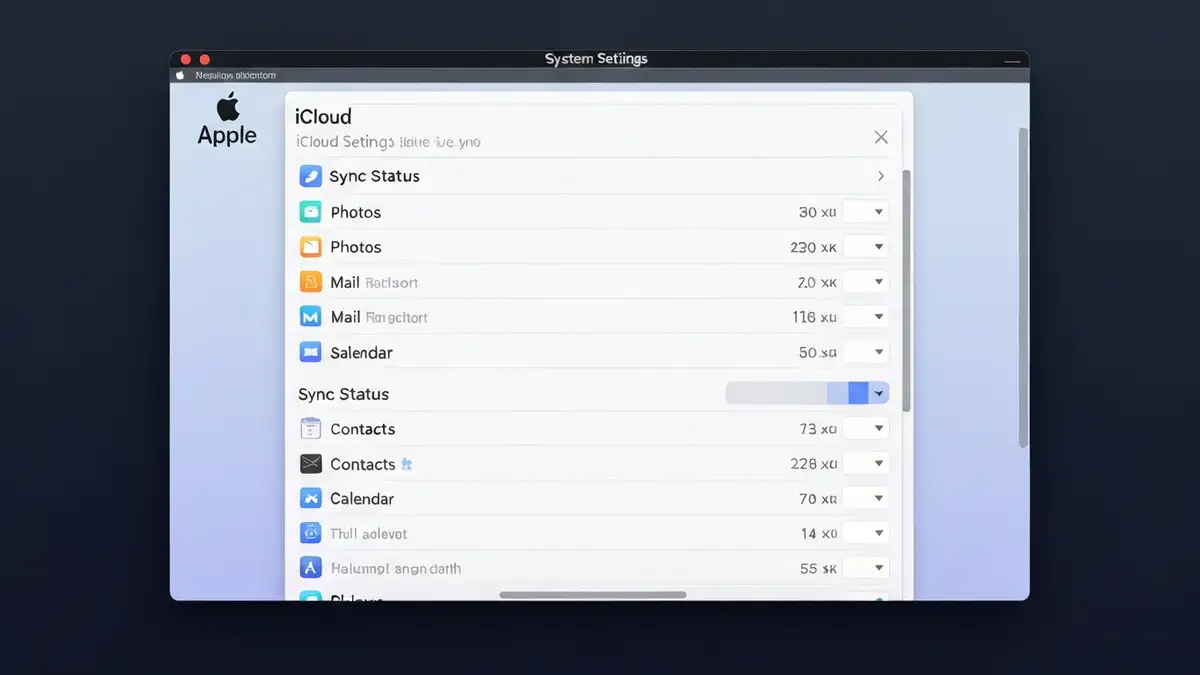The height and width of the screenshot is (675, 1200).
Task: Click the 228 xu value
Action: [x=813, y=464]
